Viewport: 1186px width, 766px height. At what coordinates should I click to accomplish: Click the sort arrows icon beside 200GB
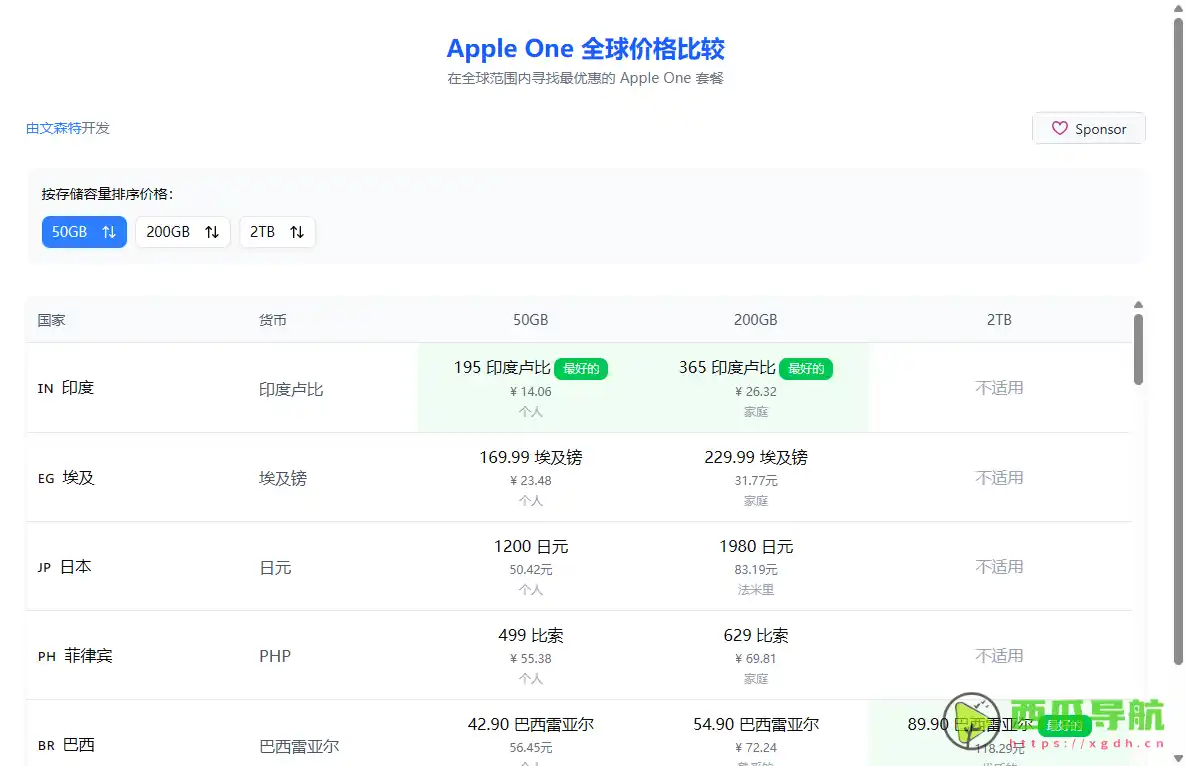(x=212, y=232)
